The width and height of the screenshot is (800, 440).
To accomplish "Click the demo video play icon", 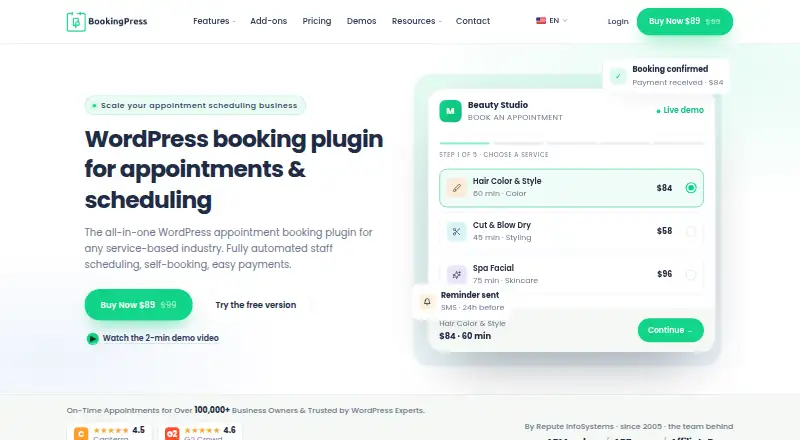I will (92, 338).
